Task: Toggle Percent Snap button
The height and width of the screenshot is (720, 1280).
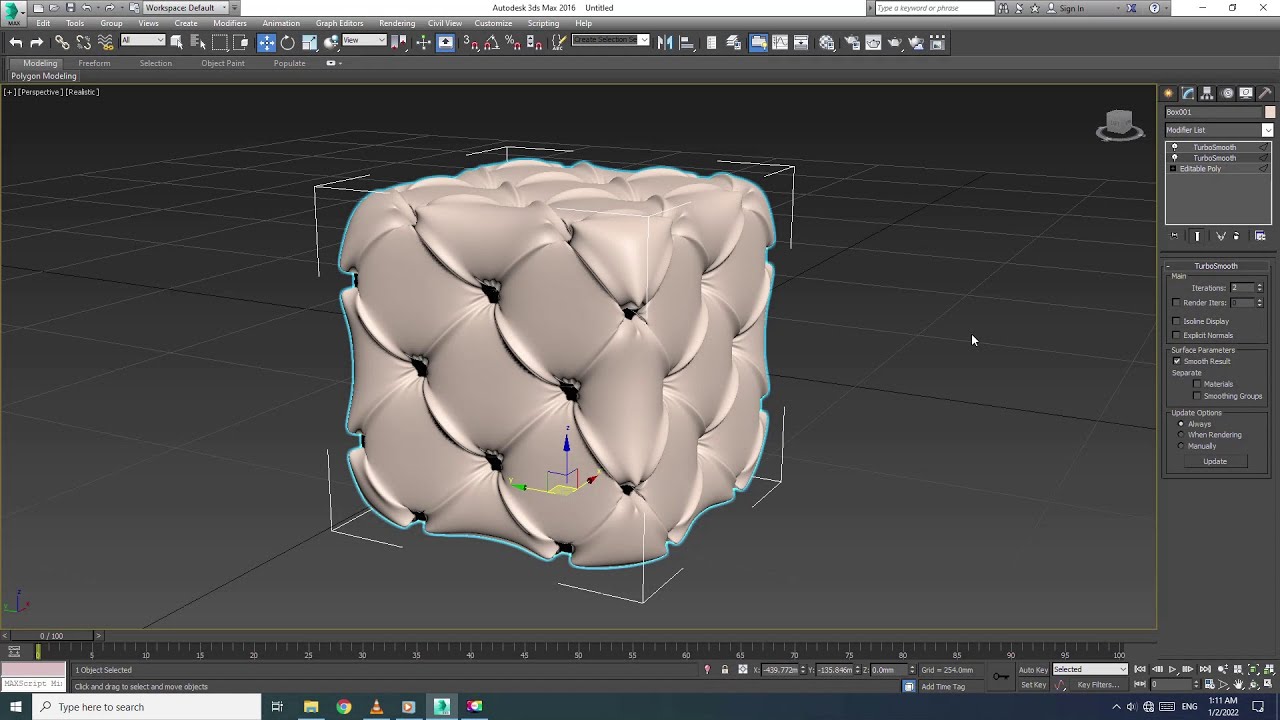Action: point(512,42)
